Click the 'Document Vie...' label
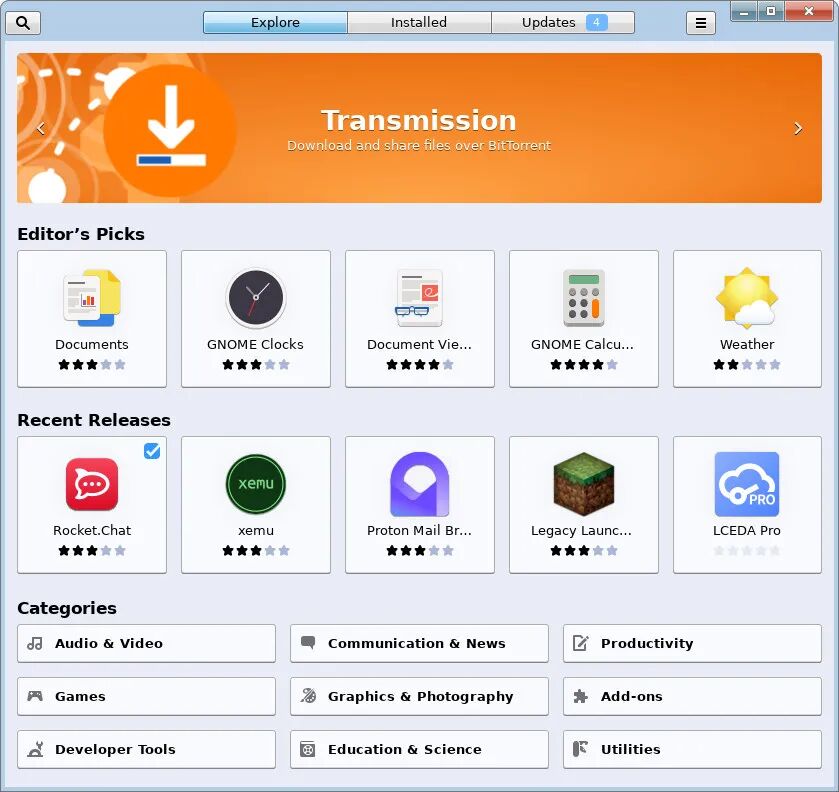This screenshot has width=839, height=792. coord(420,345)
